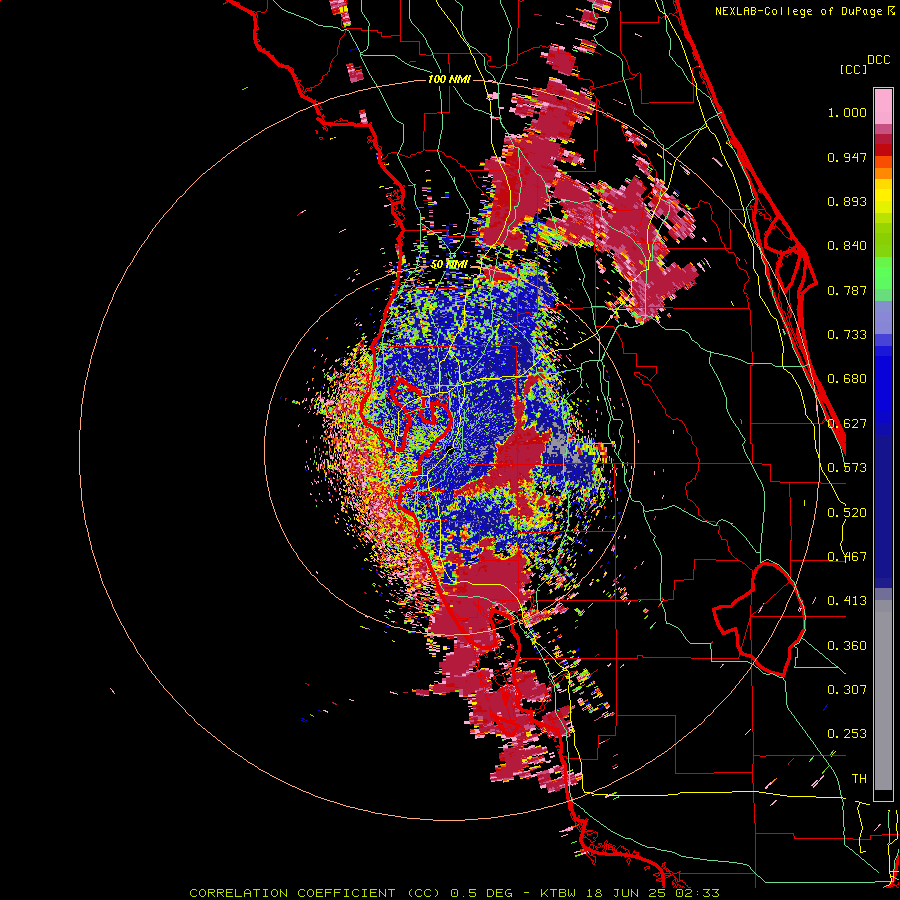The height and width of the screenshot is (900, 900).
Task: Click the 50 NMI range ring label
Action: coord(449,264)
